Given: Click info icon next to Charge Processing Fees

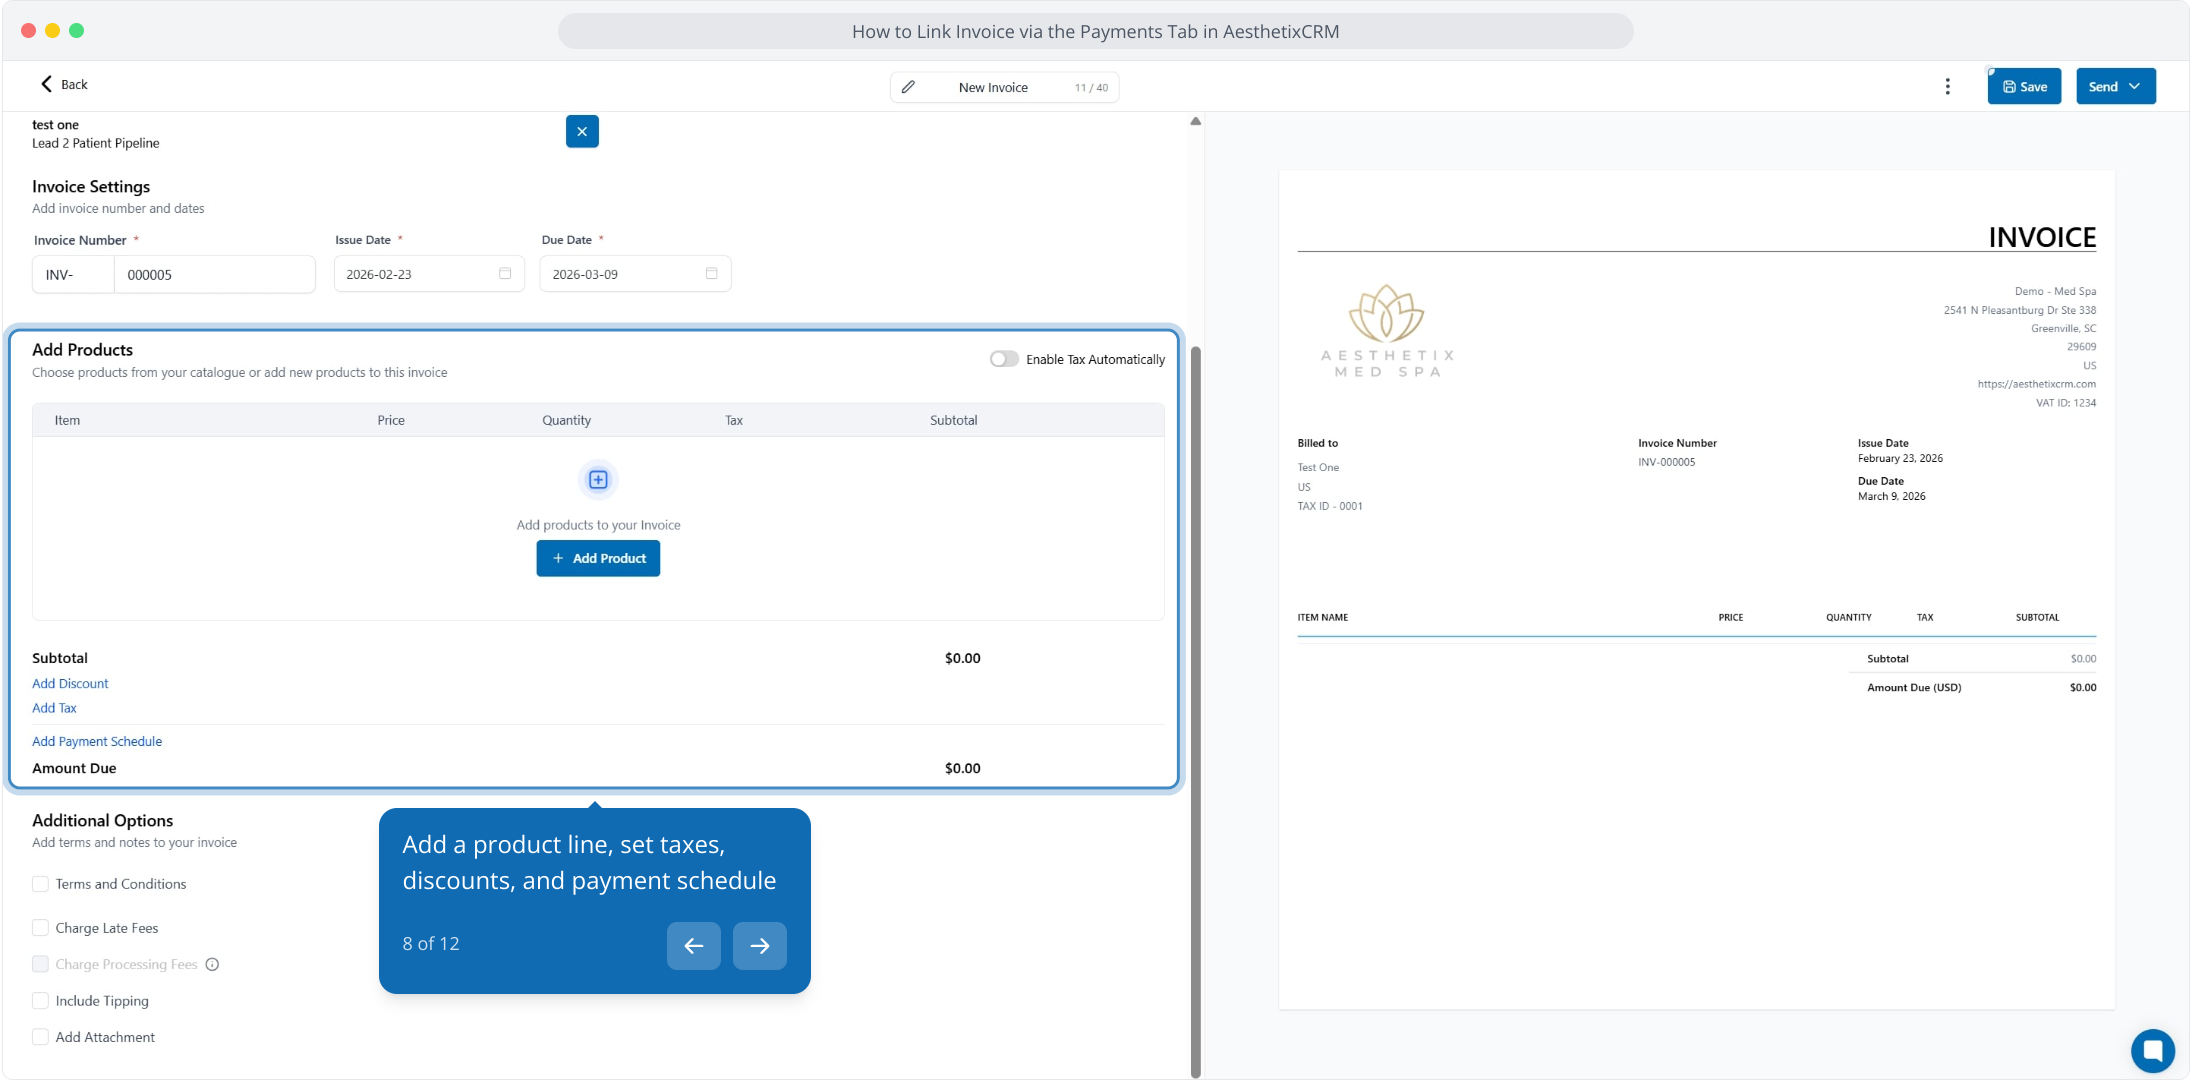Looking at the screenshot, I should tap(212, 965).
